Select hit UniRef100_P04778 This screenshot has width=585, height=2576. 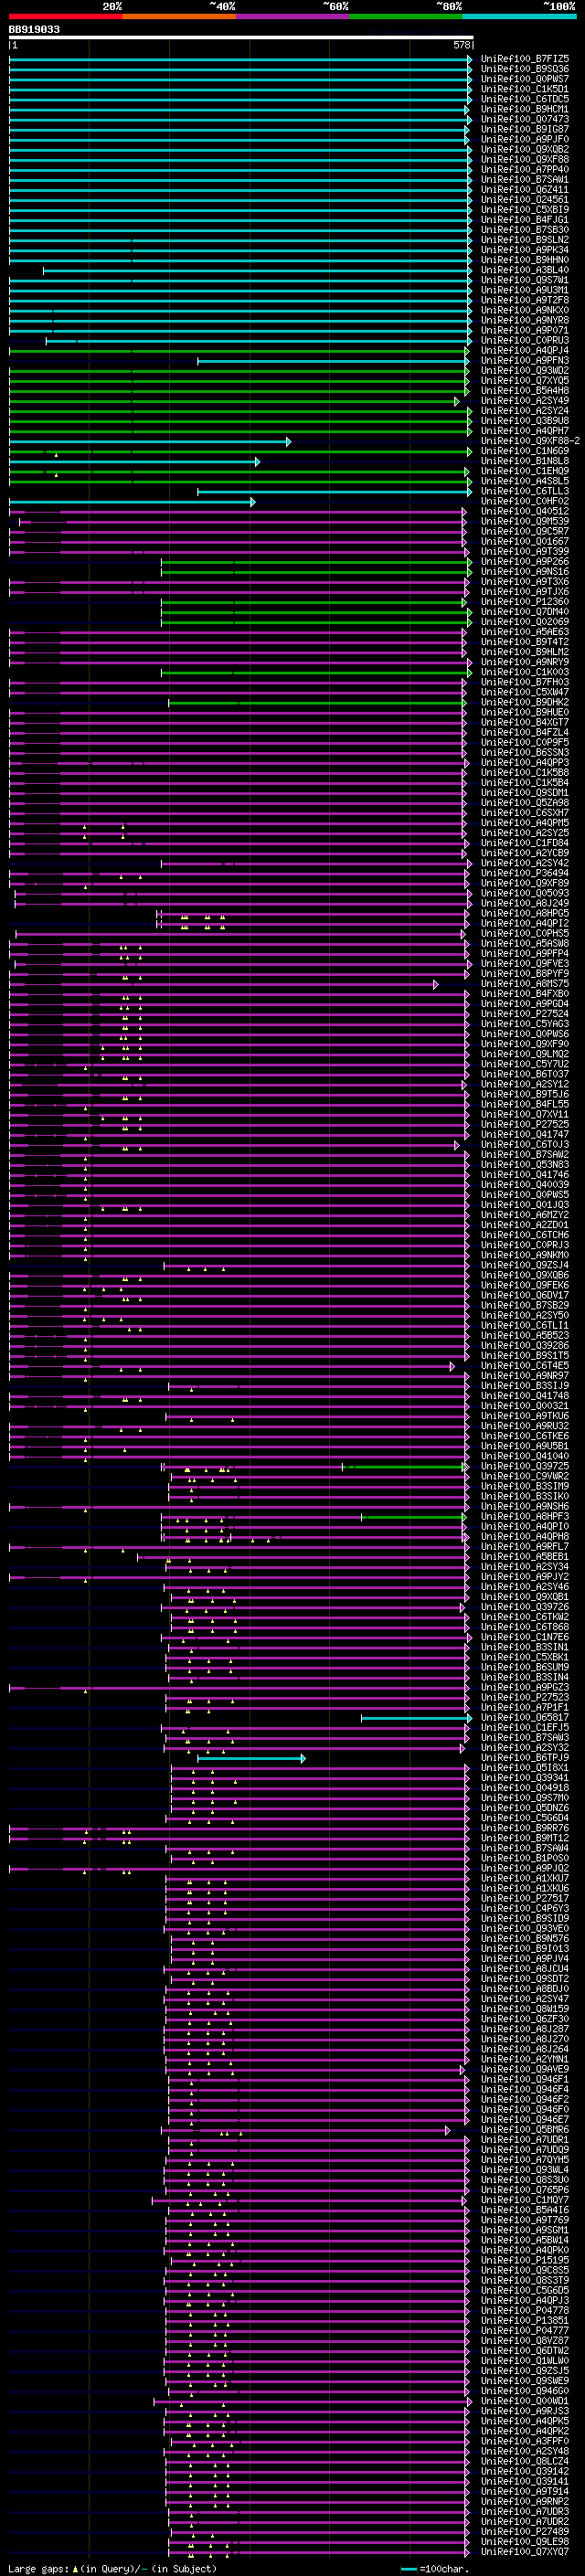524,2310
